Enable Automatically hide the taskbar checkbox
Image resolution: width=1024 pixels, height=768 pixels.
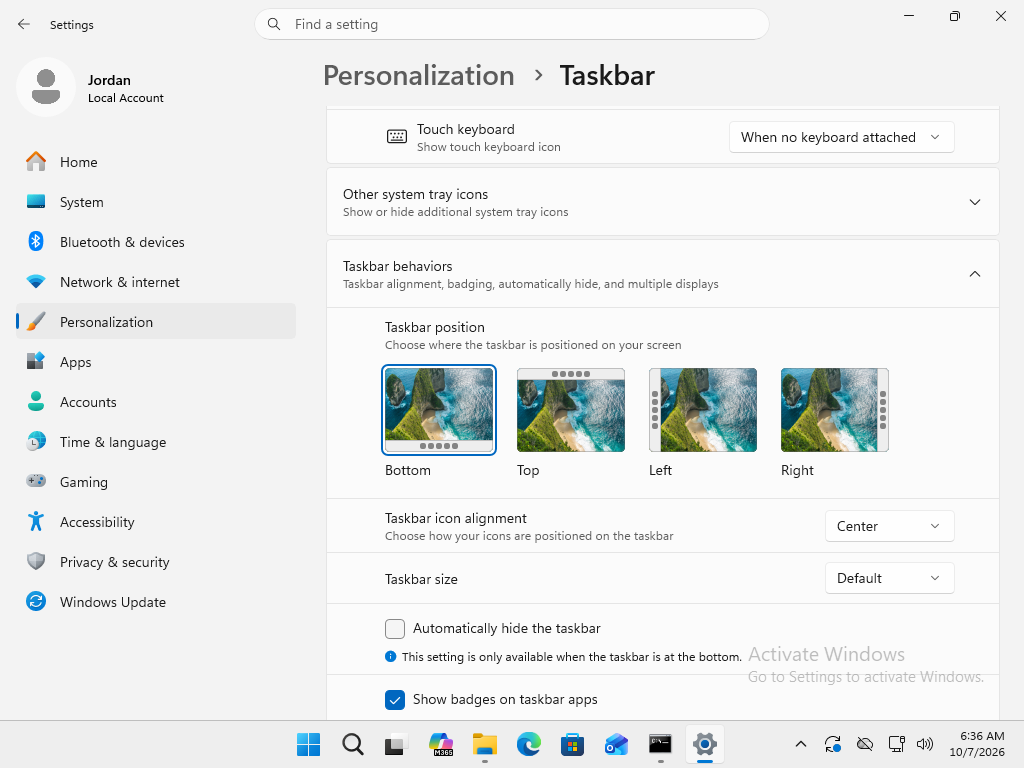pyautogui.click(x=395, y=629)
